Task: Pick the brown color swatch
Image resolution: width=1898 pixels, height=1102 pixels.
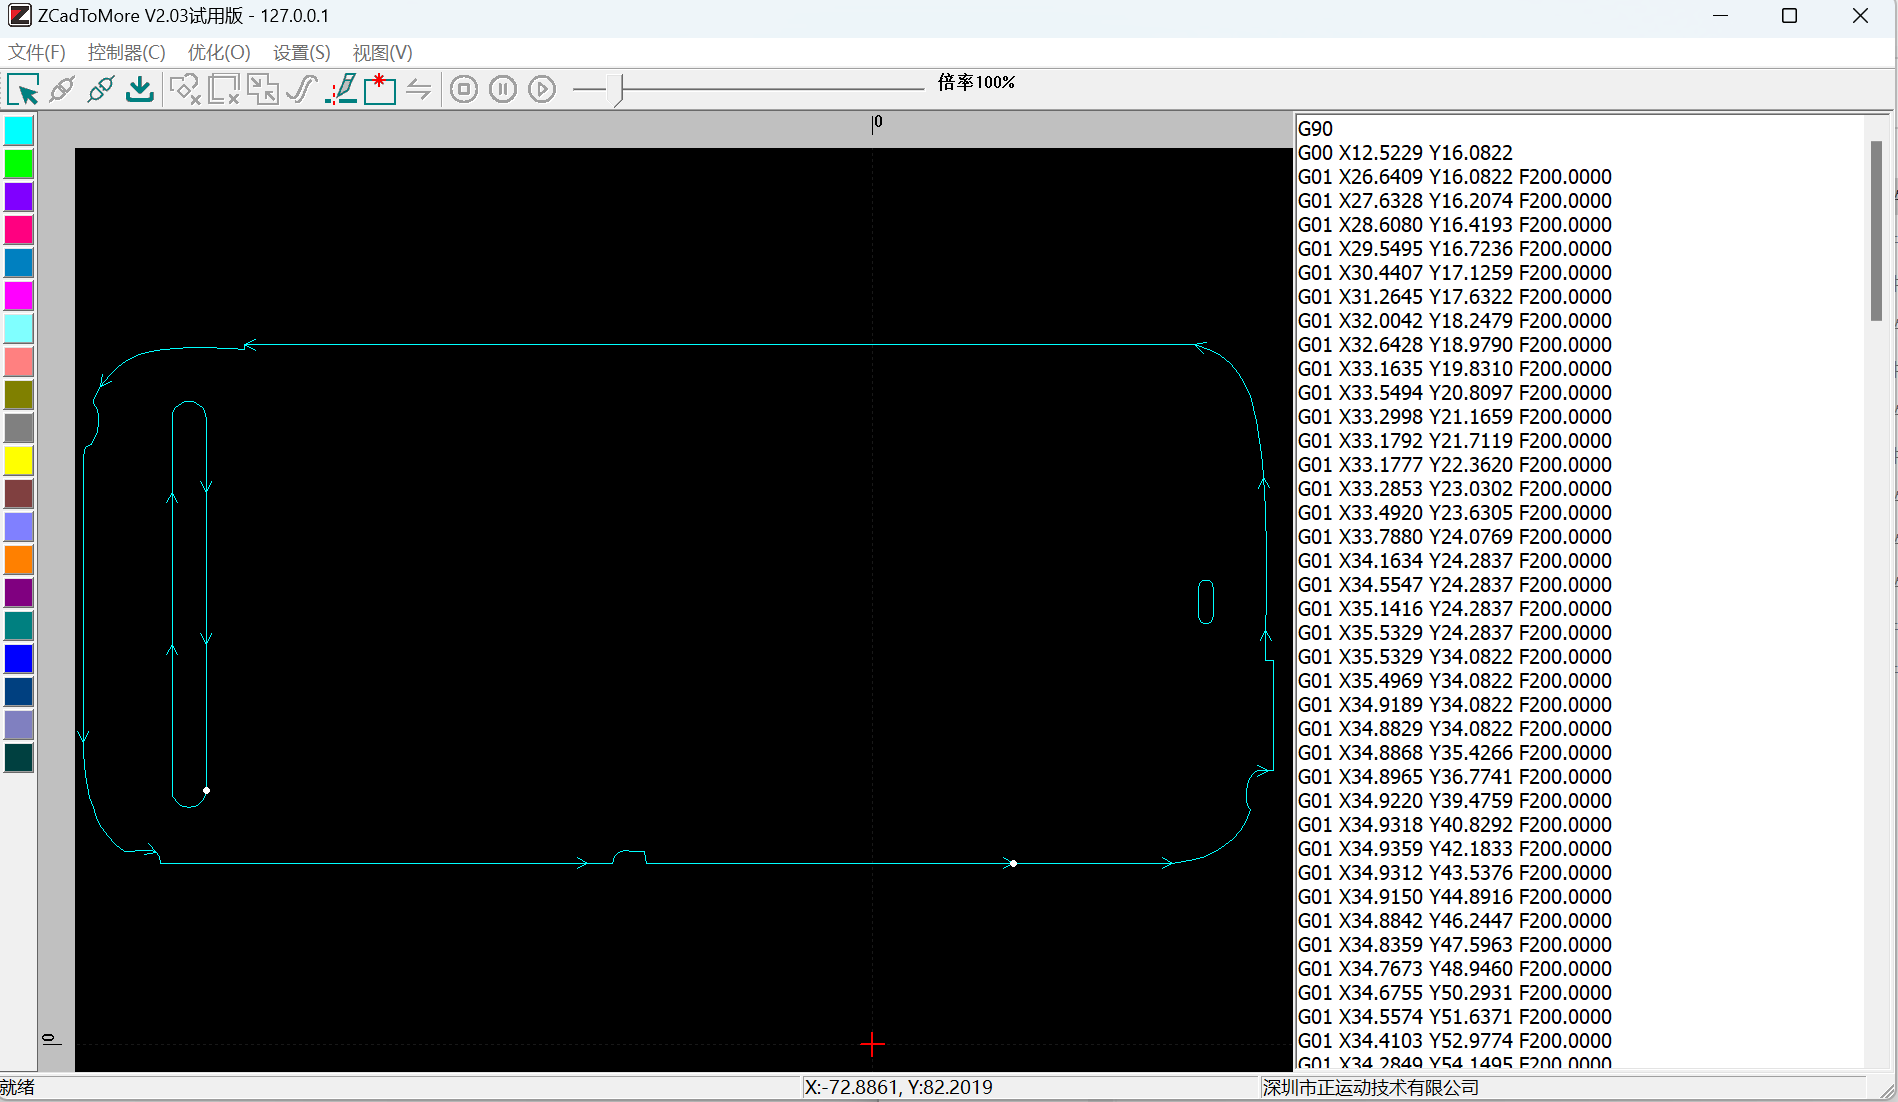Action: coord(19,494)
